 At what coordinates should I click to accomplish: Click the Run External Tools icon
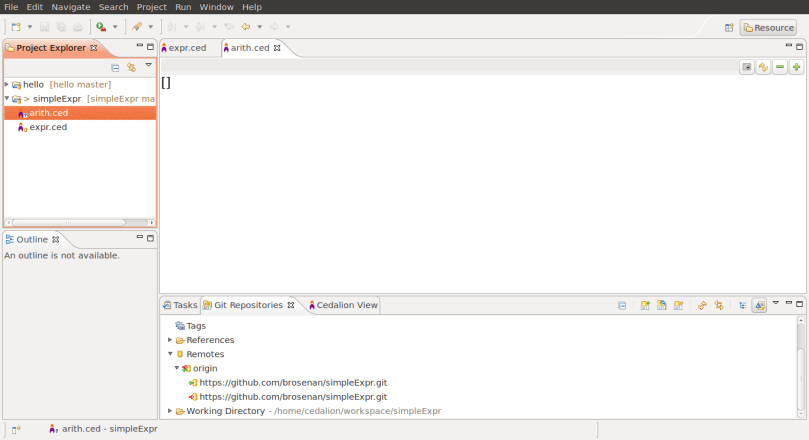pos(101,27)
